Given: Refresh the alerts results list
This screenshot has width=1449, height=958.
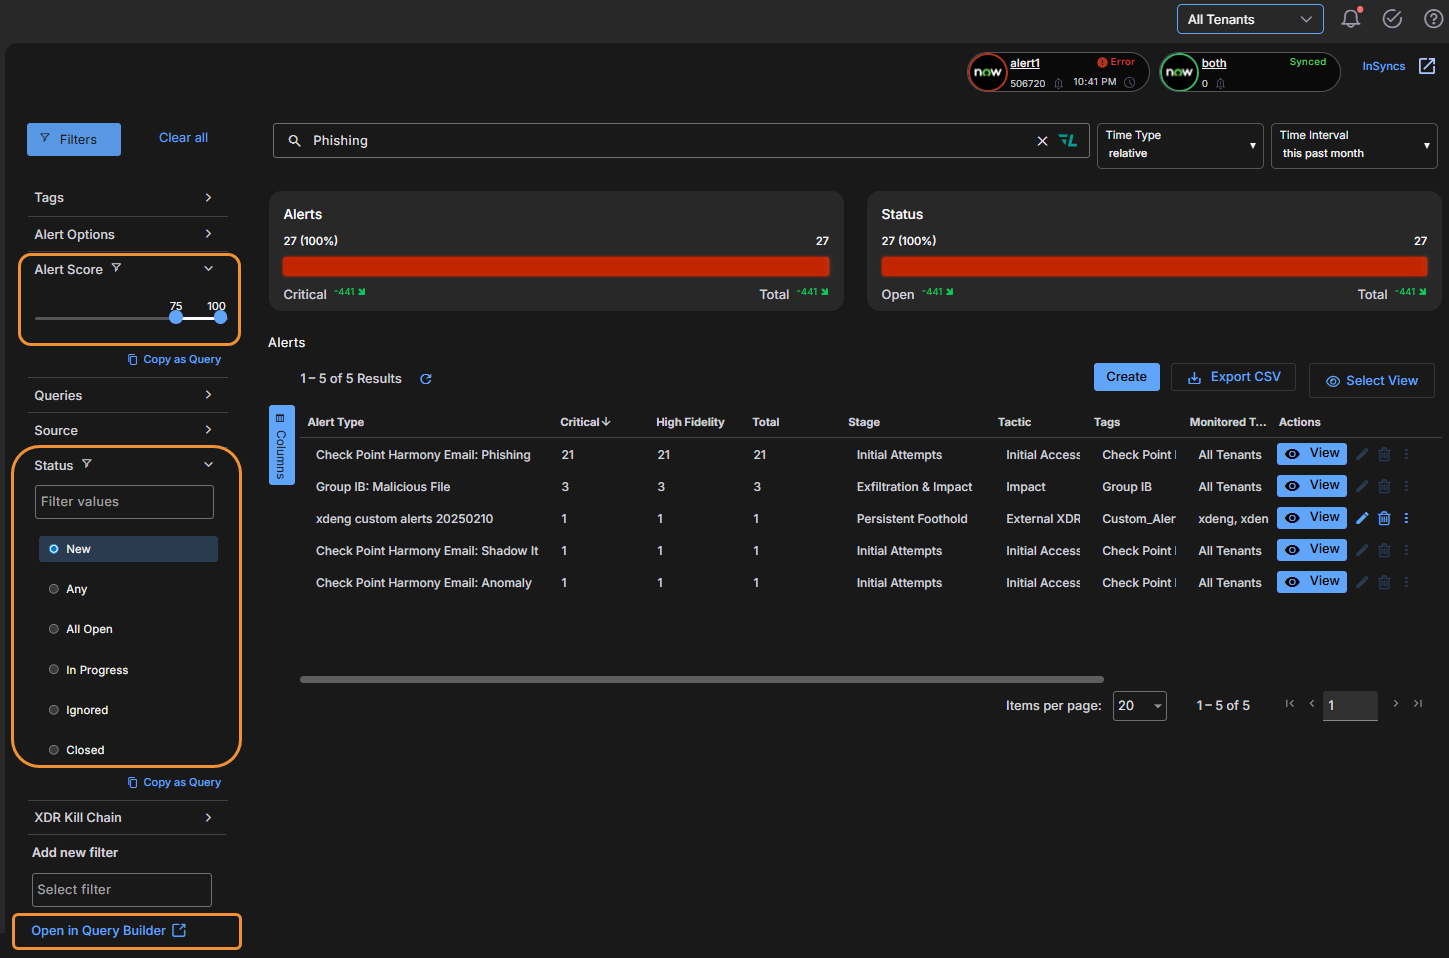Looking at the screenshot, I should pos(425,378).
